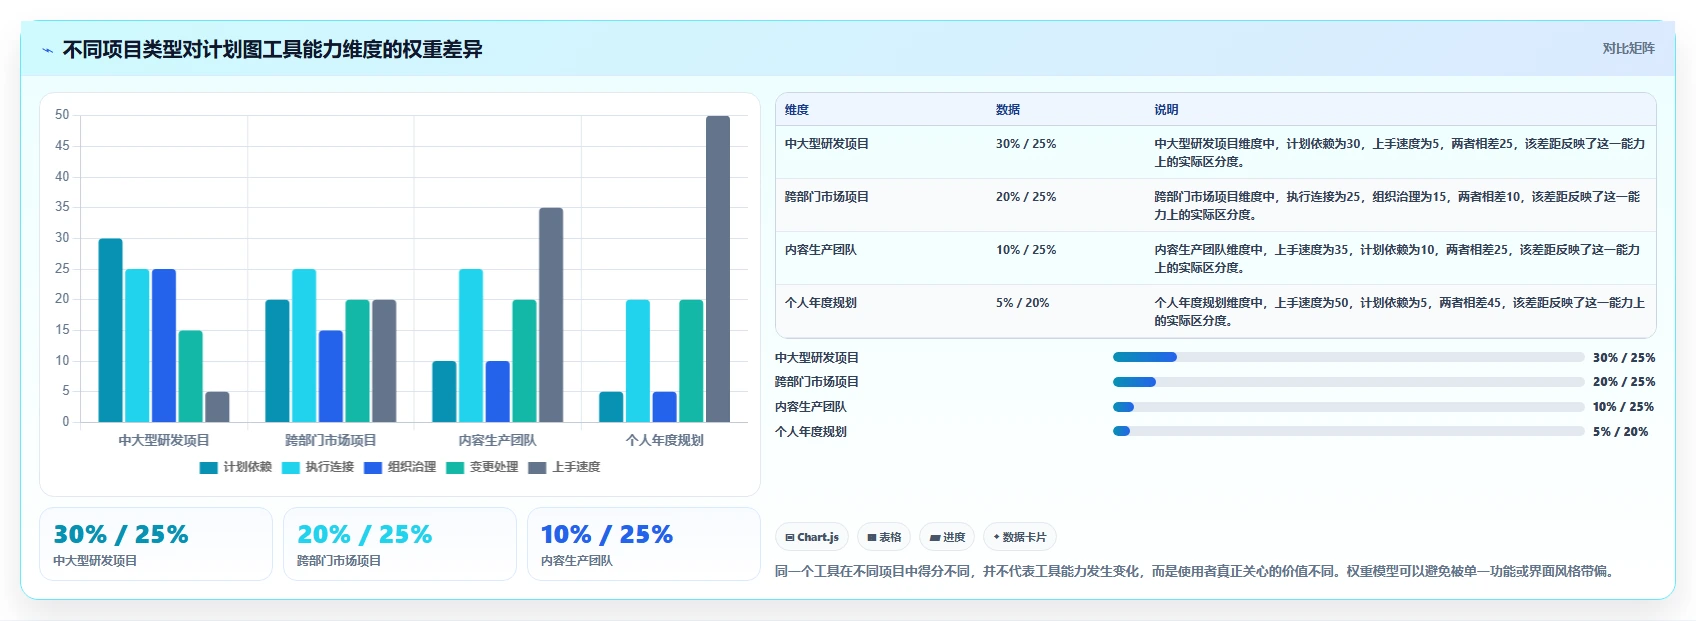Click the description starting 跨部门市场项目维度中
Screen dimensions: 1696x621
[x=1398, y=206]
